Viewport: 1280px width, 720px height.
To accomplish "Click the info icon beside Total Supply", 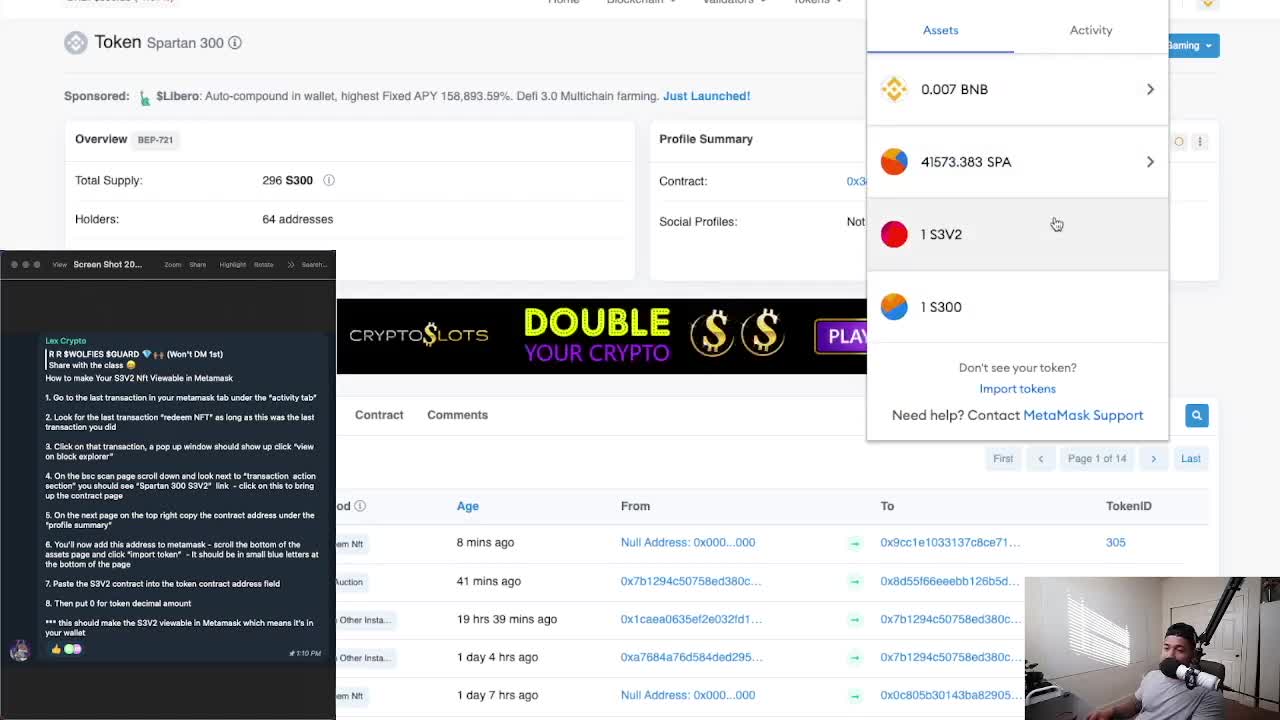I will click(329, 180).
